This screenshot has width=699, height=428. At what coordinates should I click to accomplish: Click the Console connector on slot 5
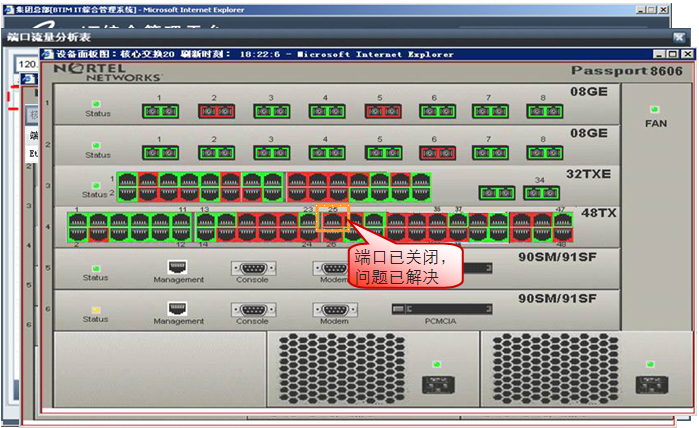point(251,268)
